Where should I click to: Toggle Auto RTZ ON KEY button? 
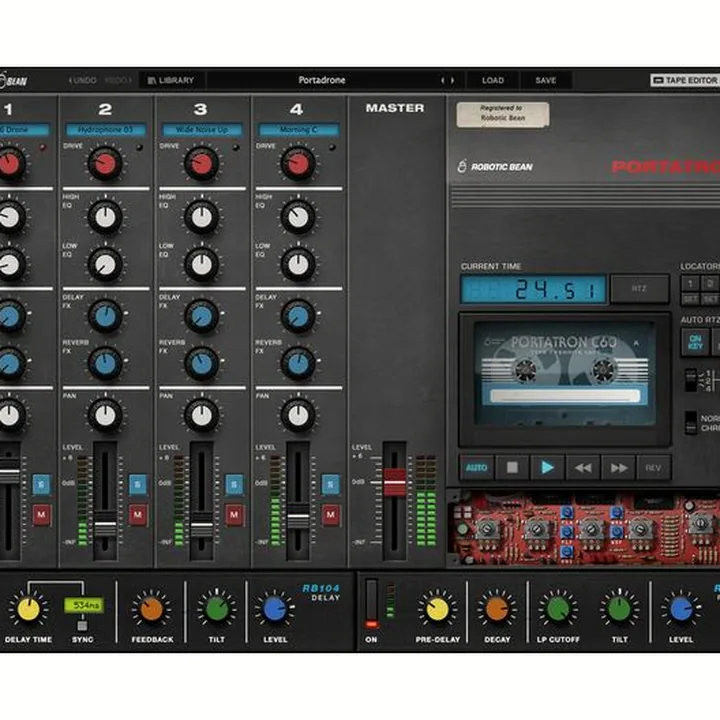coord(695,342)
